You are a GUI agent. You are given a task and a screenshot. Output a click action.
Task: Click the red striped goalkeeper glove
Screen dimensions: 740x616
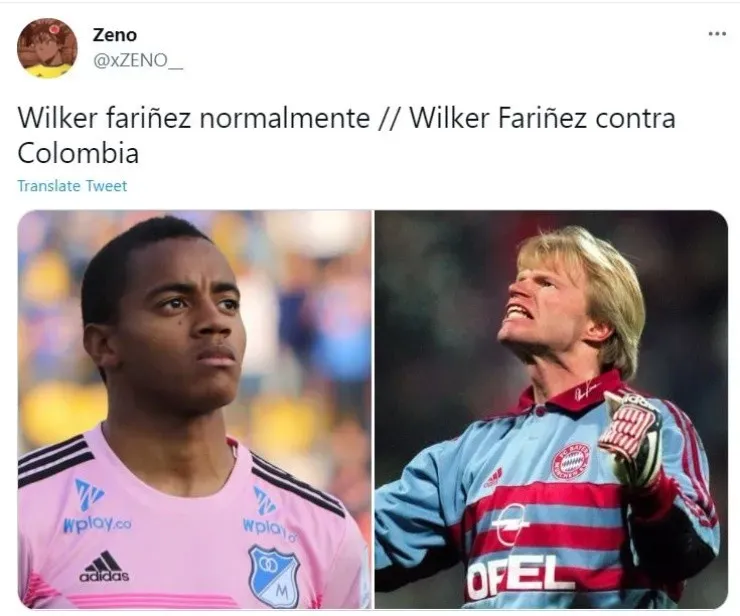pyautogui.click(x=631, y=437)
